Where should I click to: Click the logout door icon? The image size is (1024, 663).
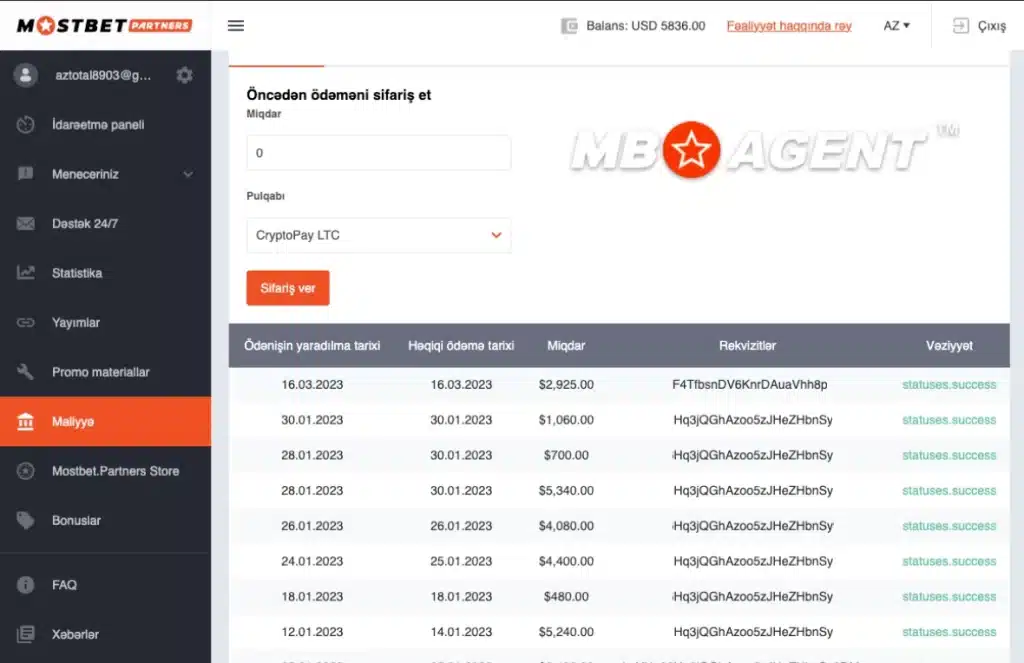point(961,25)
